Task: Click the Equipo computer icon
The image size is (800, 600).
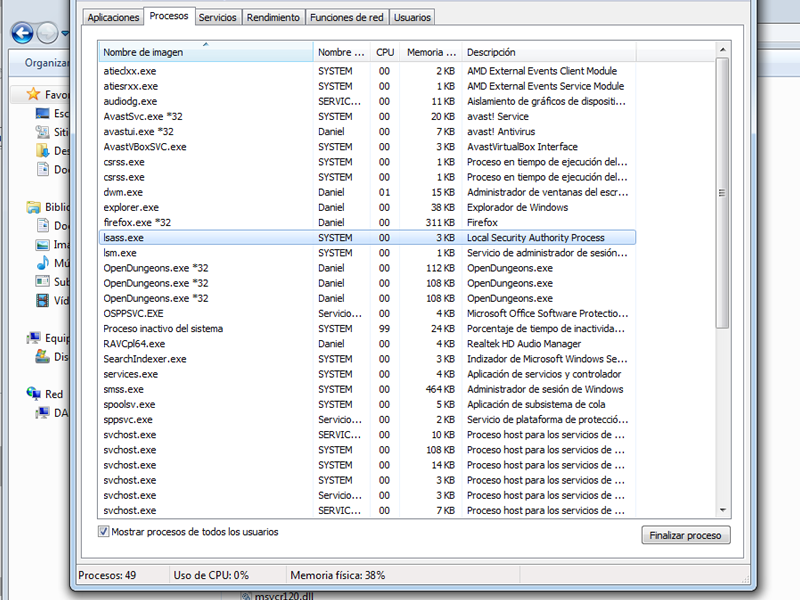Action: tap(33, 338)
